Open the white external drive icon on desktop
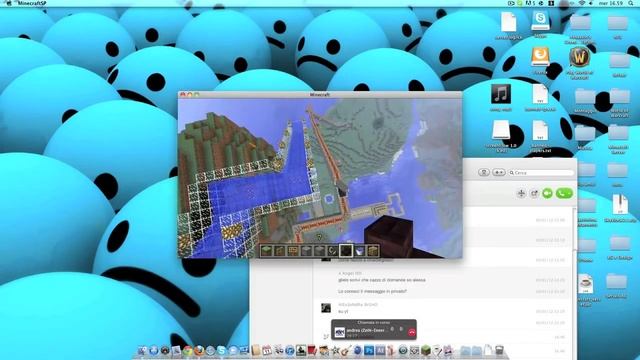The height and width of the screenshot is (360, 640). [x=501, y=131]
